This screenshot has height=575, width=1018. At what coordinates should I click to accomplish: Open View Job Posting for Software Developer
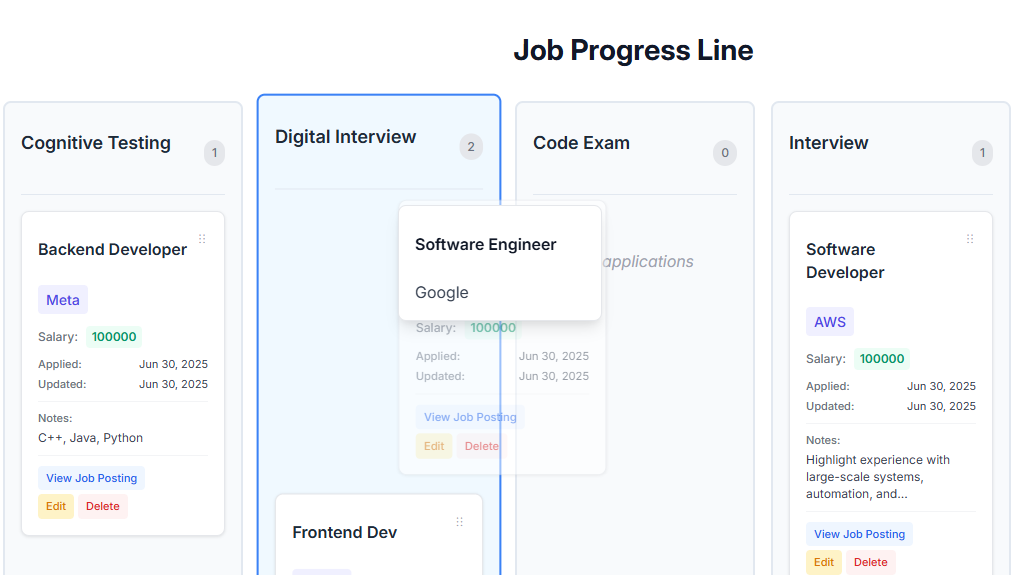tap(860, 534)
